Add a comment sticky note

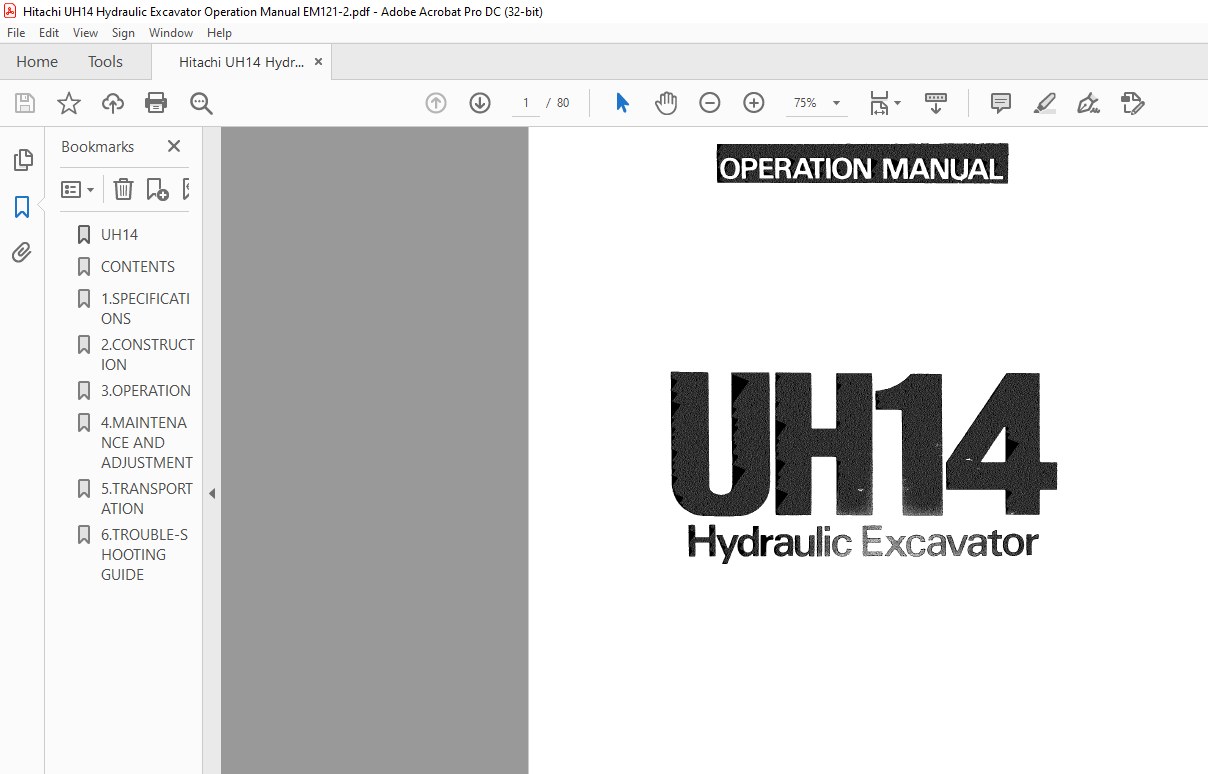[1000, 103]
